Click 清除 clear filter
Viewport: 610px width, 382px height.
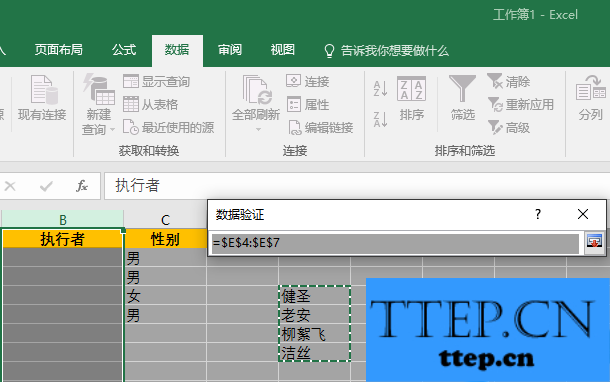click(x=508, y=81)
